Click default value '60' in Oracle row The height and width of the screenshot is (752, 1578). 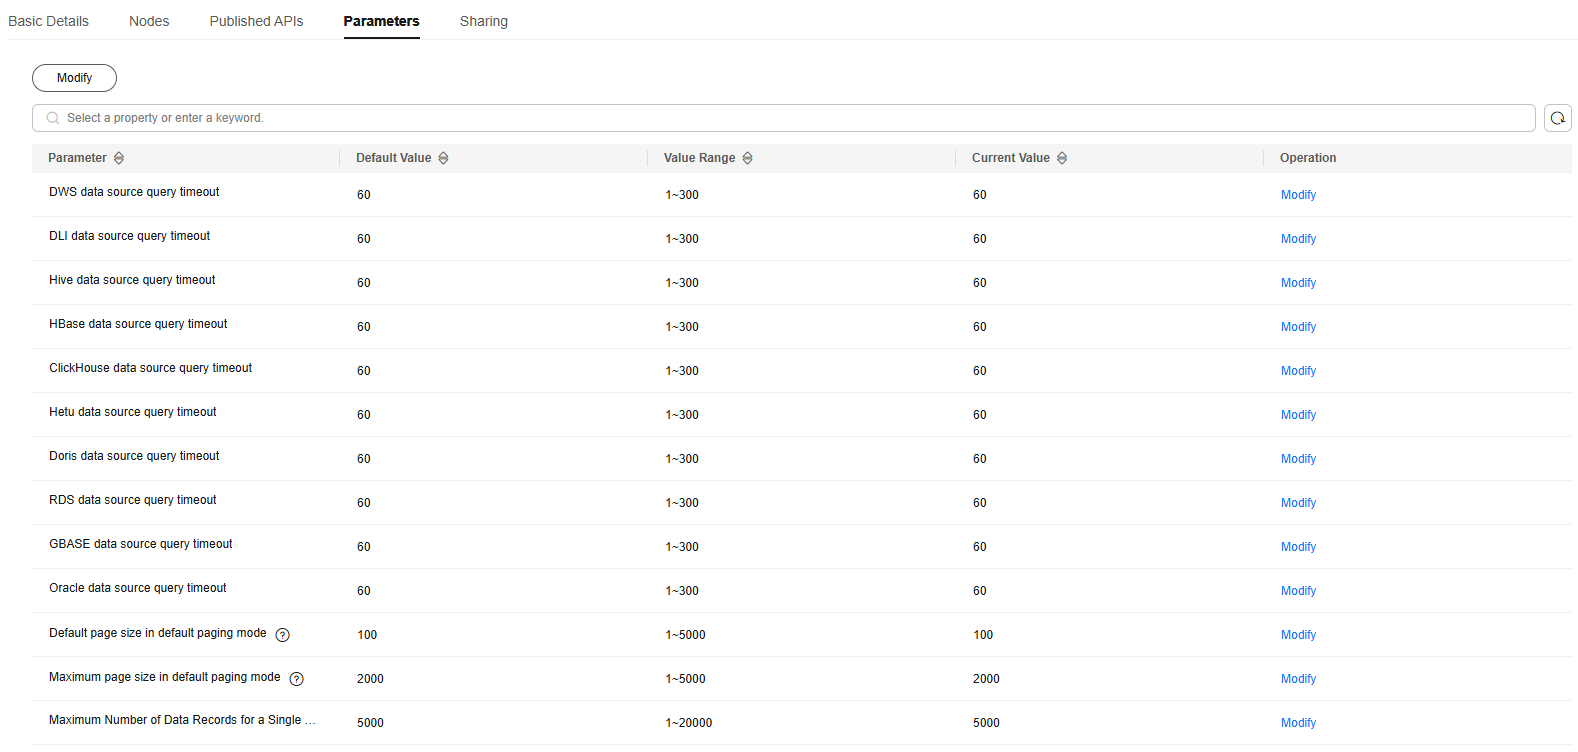pyautogui.click(x=364, y=591)
